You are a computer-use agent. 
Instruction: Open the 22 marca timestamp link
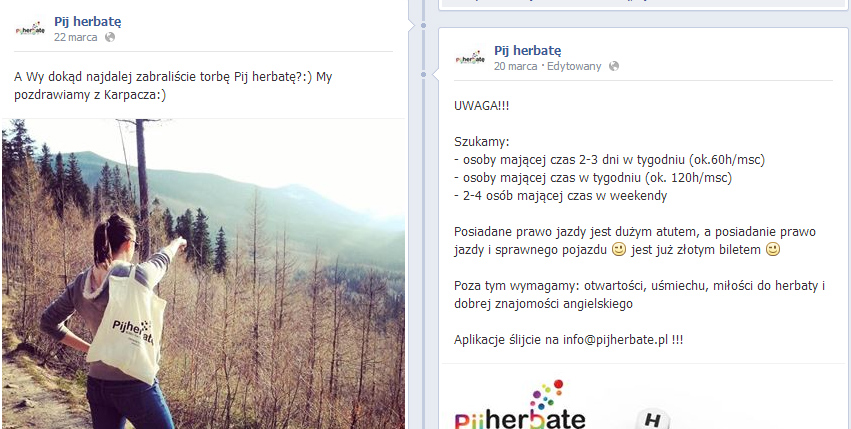[x=75, y=37]
